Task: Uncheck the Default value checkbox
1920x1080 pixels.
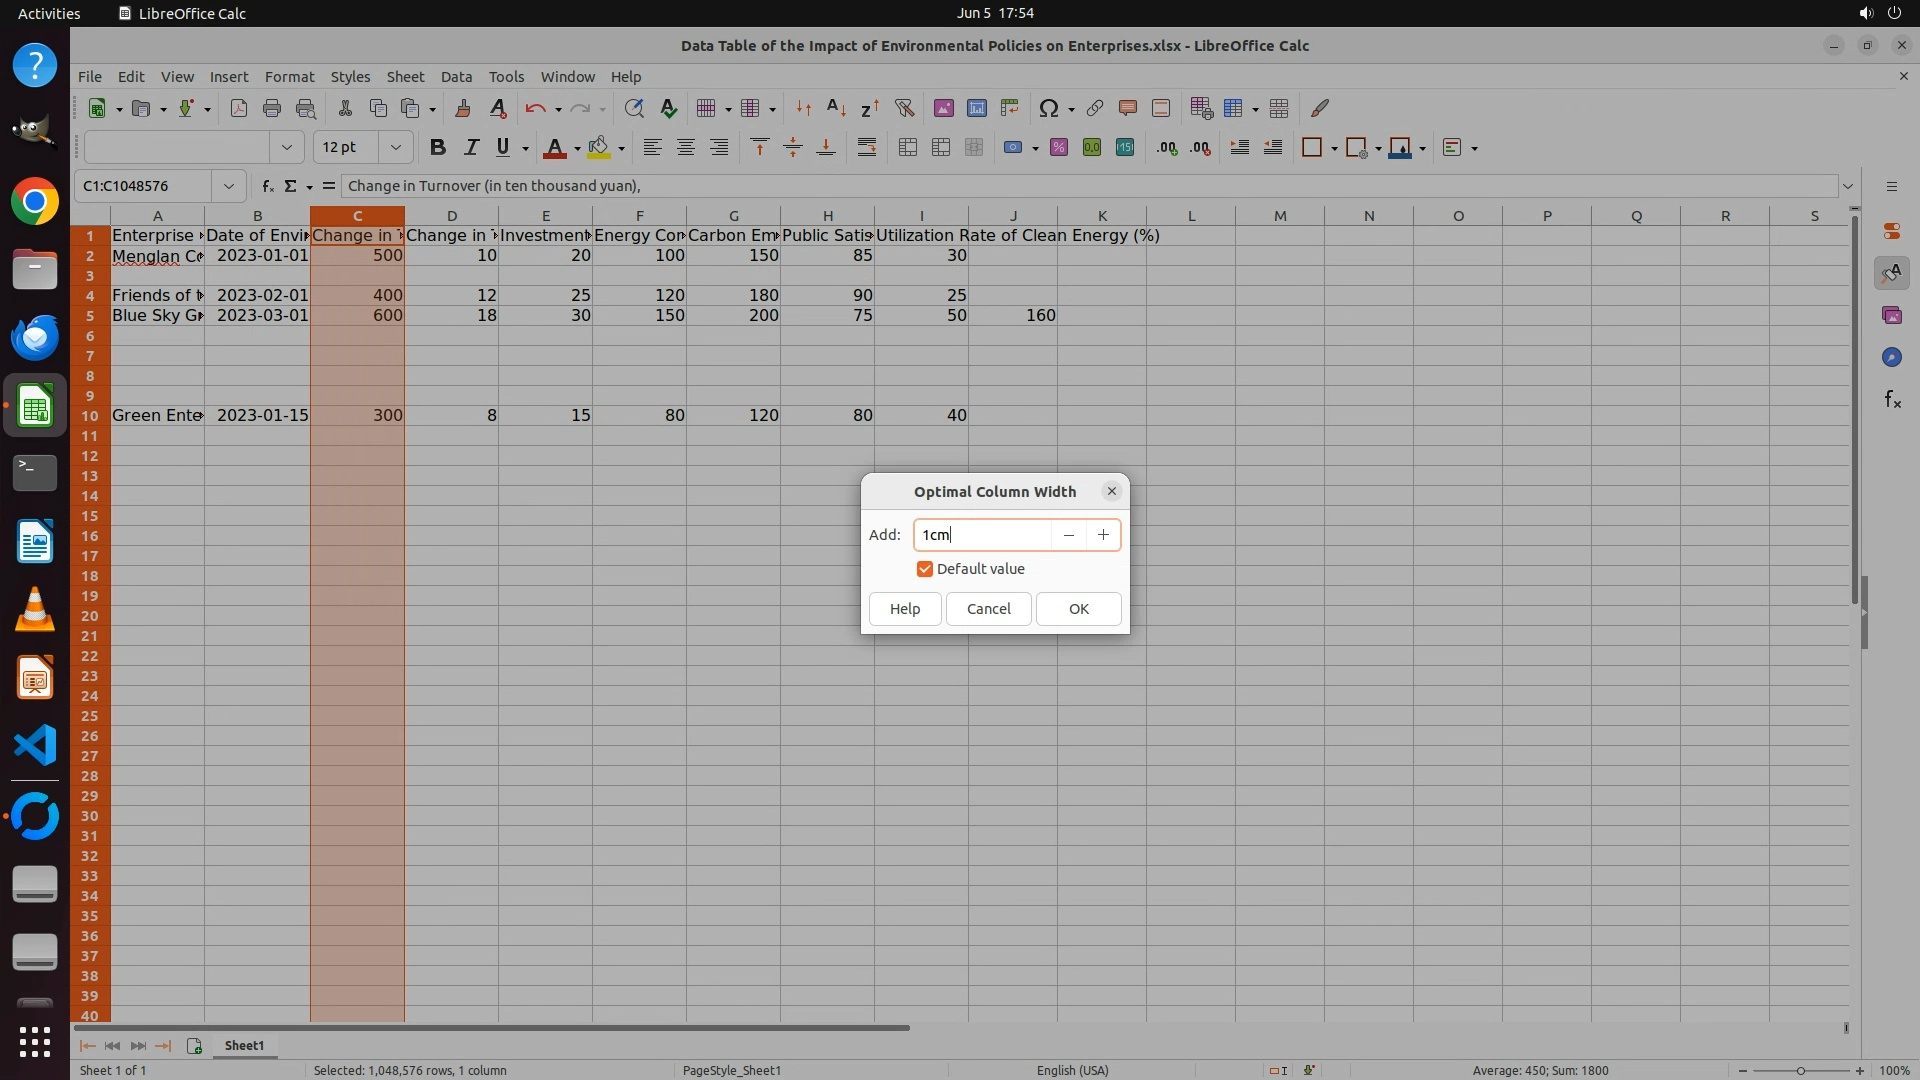Action: coord(925,569)
